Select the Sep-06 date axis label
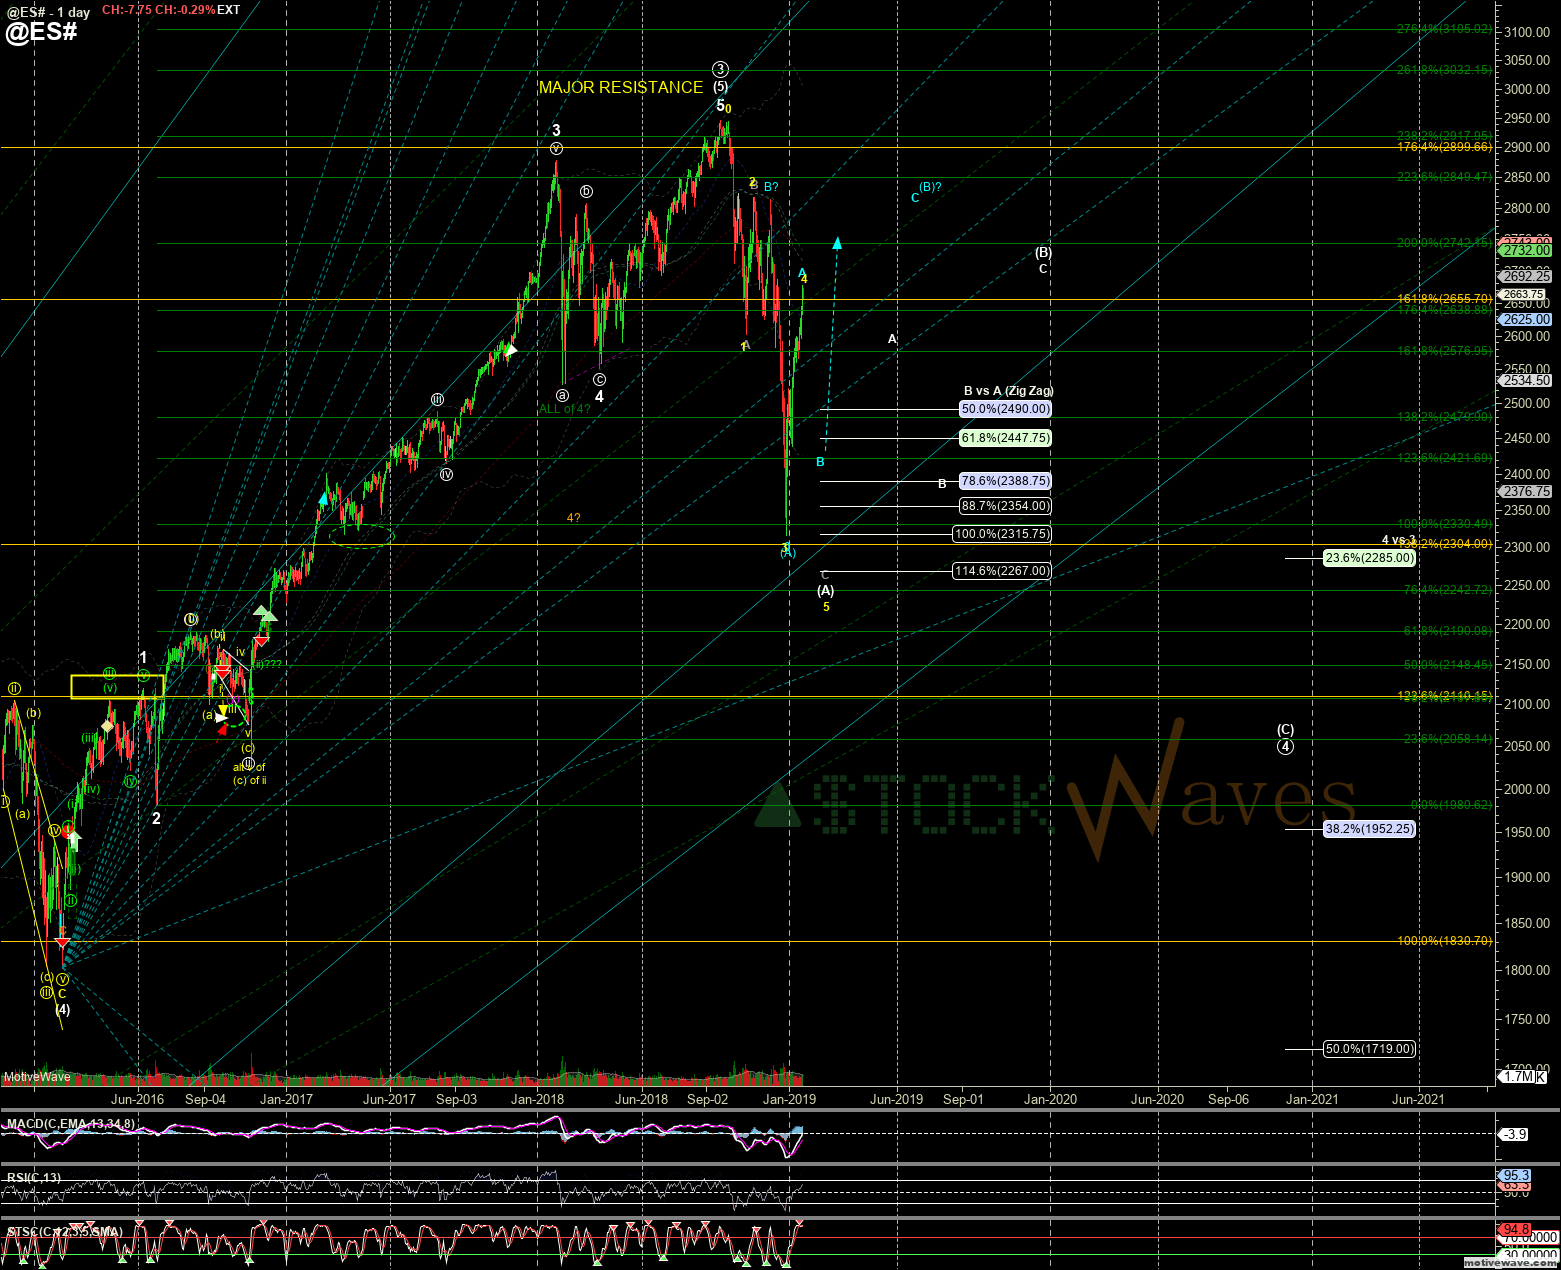 click(x=1228, y=1099)
